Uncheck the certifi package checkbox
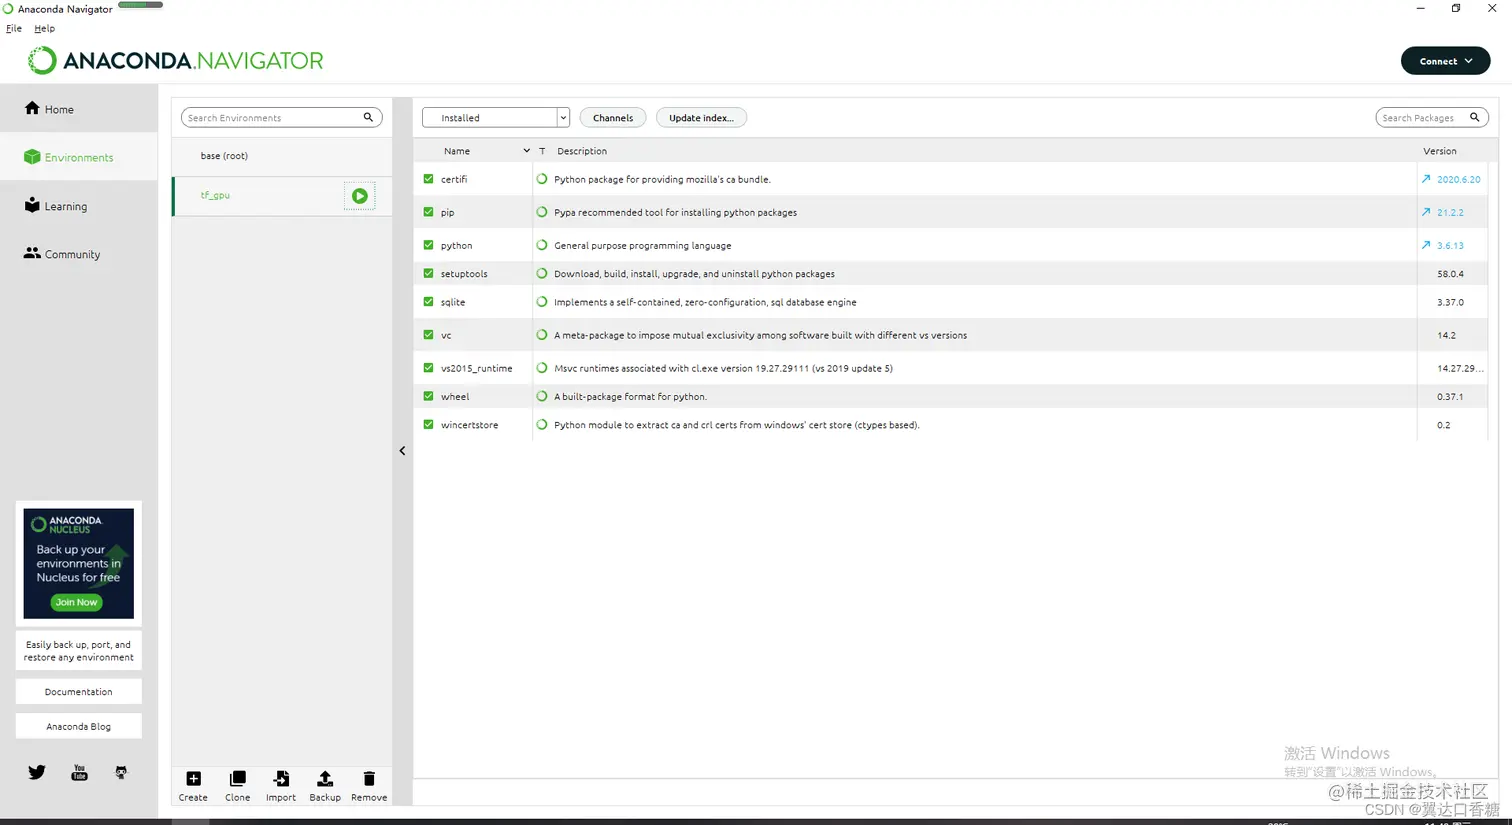 click(429, 179)
